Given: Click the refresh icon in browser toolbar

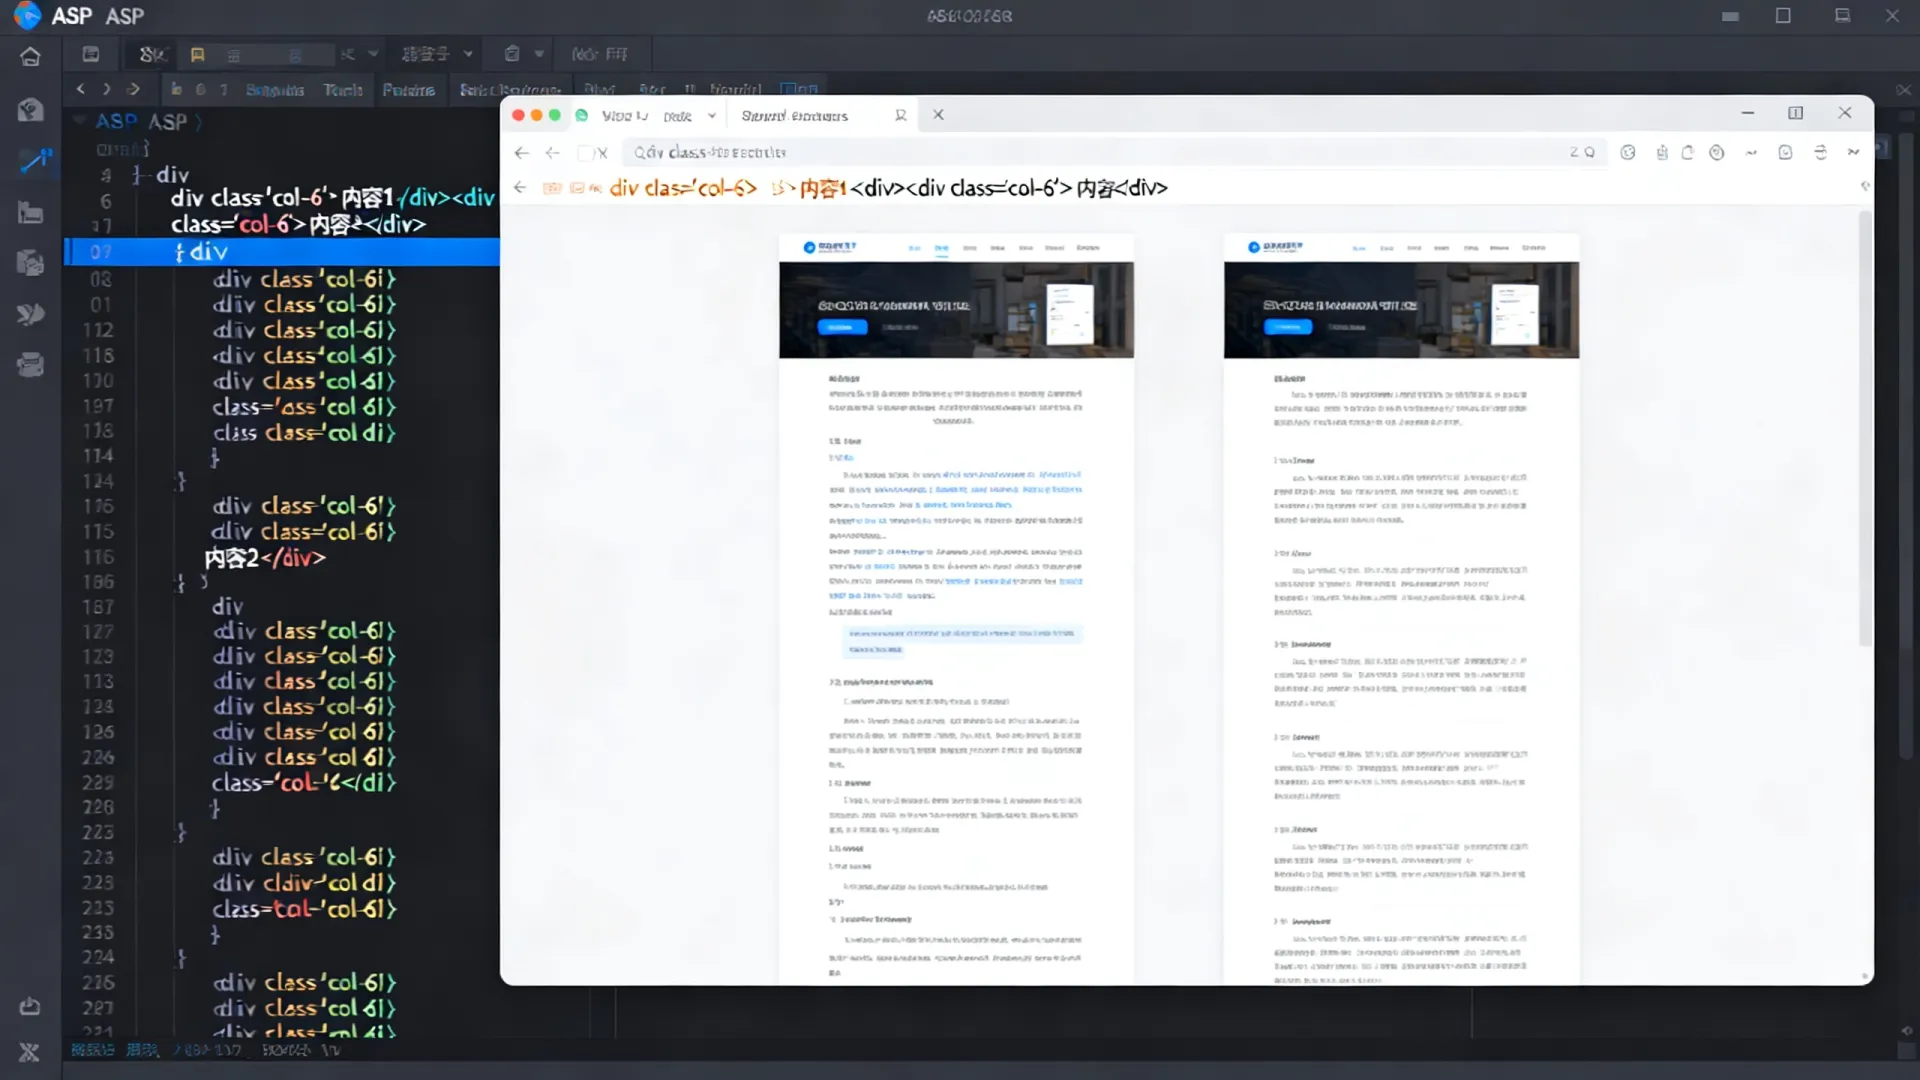Looking at the screenshot, I should pos(1688,152).
